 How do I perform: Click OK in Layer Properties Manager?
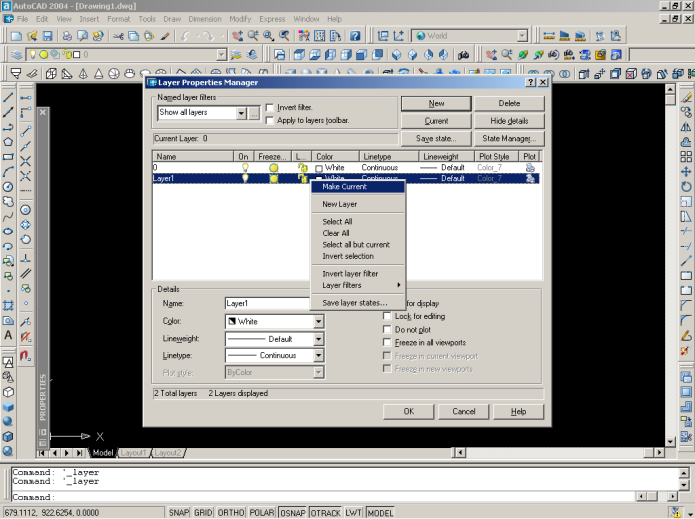pos(409,412)
